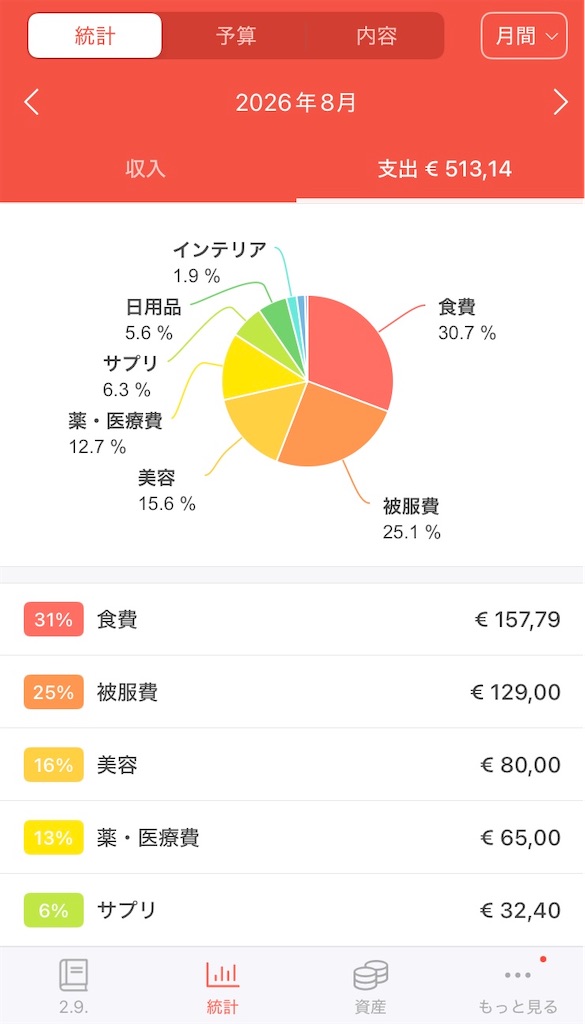This screenshot has width=585, height=1024.
Task: Go to previous month with left arrow
Action: pos(31,103)
